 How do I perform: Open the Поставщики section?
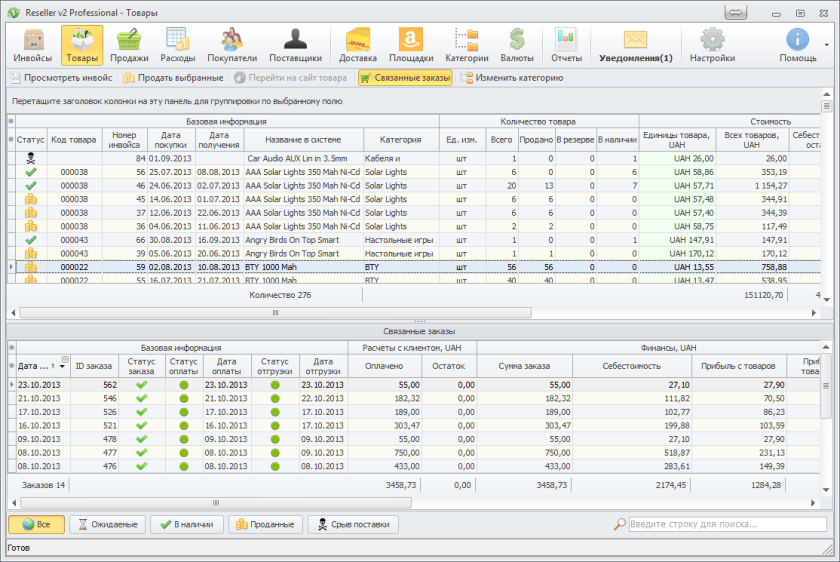[295, 45]
